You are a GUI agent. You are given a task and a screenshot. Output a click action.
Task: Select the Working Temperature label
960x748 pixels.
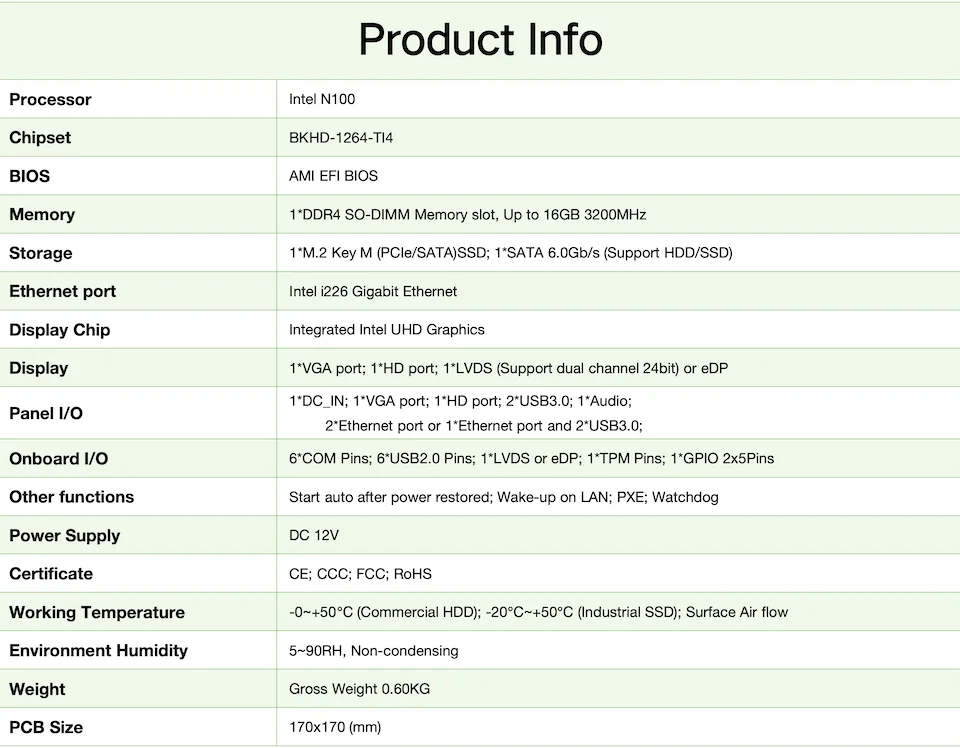point(97,612)
